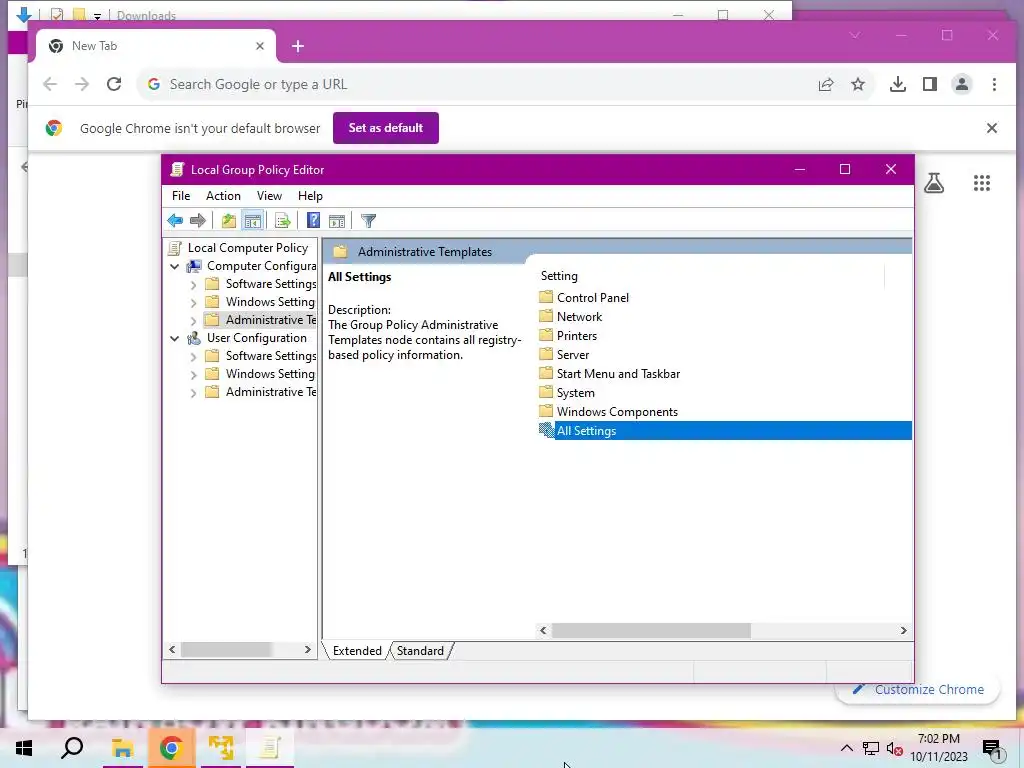Switch to the Standard tab
The width and height of the screenshot is (1024, 768).
(420, 650)
